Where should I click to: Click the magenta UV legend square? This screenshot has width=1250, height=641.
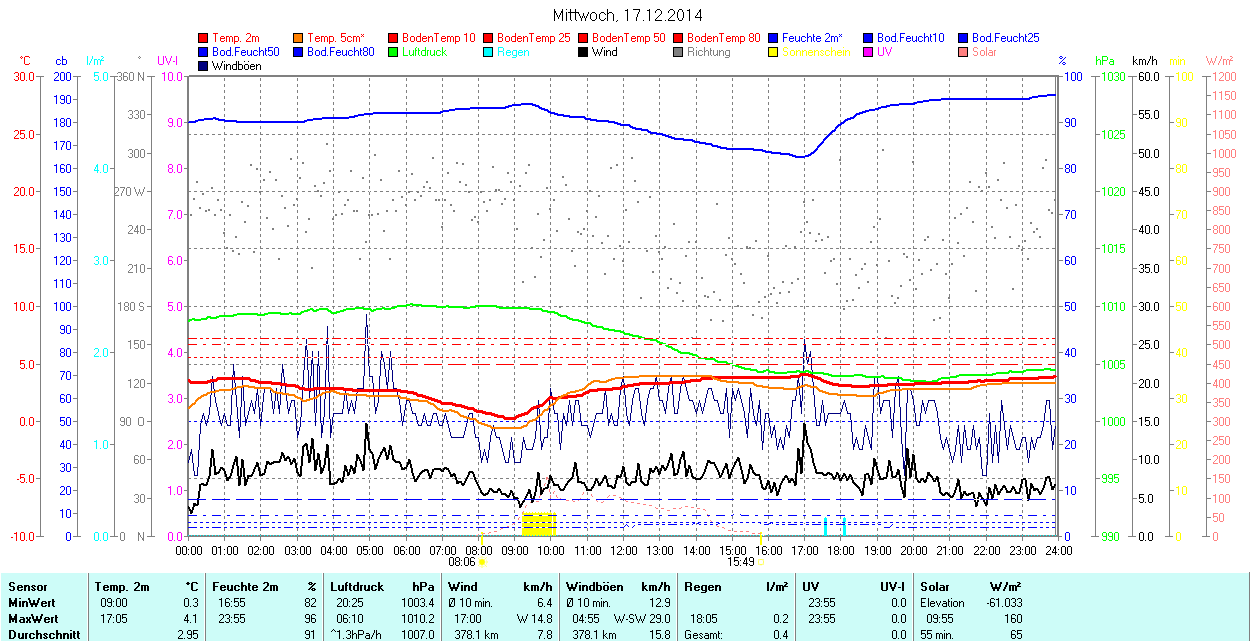tap(869, 52)
